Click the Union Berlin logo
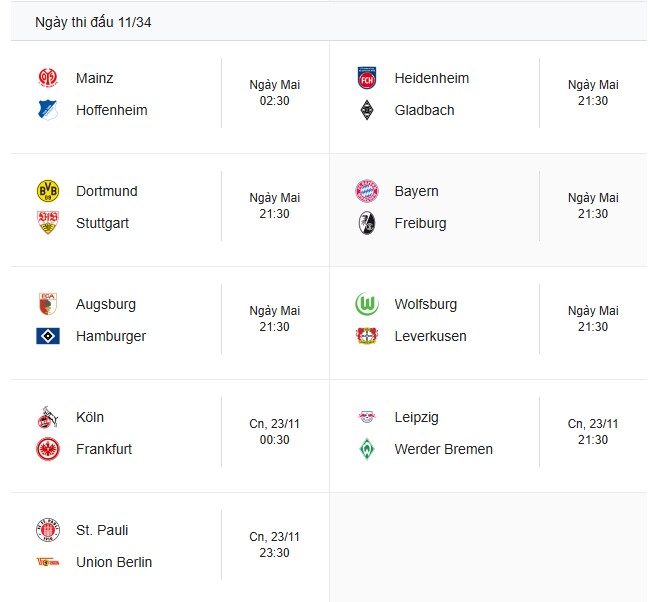This screenshot has height=602, width=650. (x=47, y=562)
